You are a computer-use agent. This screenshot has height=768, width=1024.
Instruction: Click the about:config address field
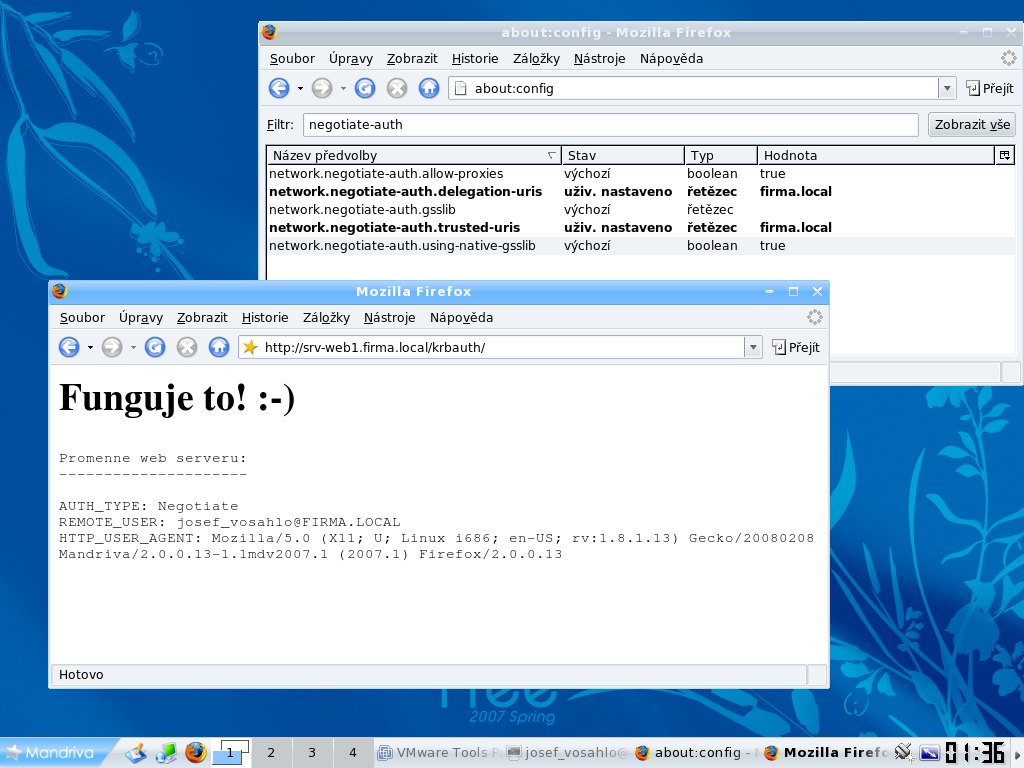(694, 88)
